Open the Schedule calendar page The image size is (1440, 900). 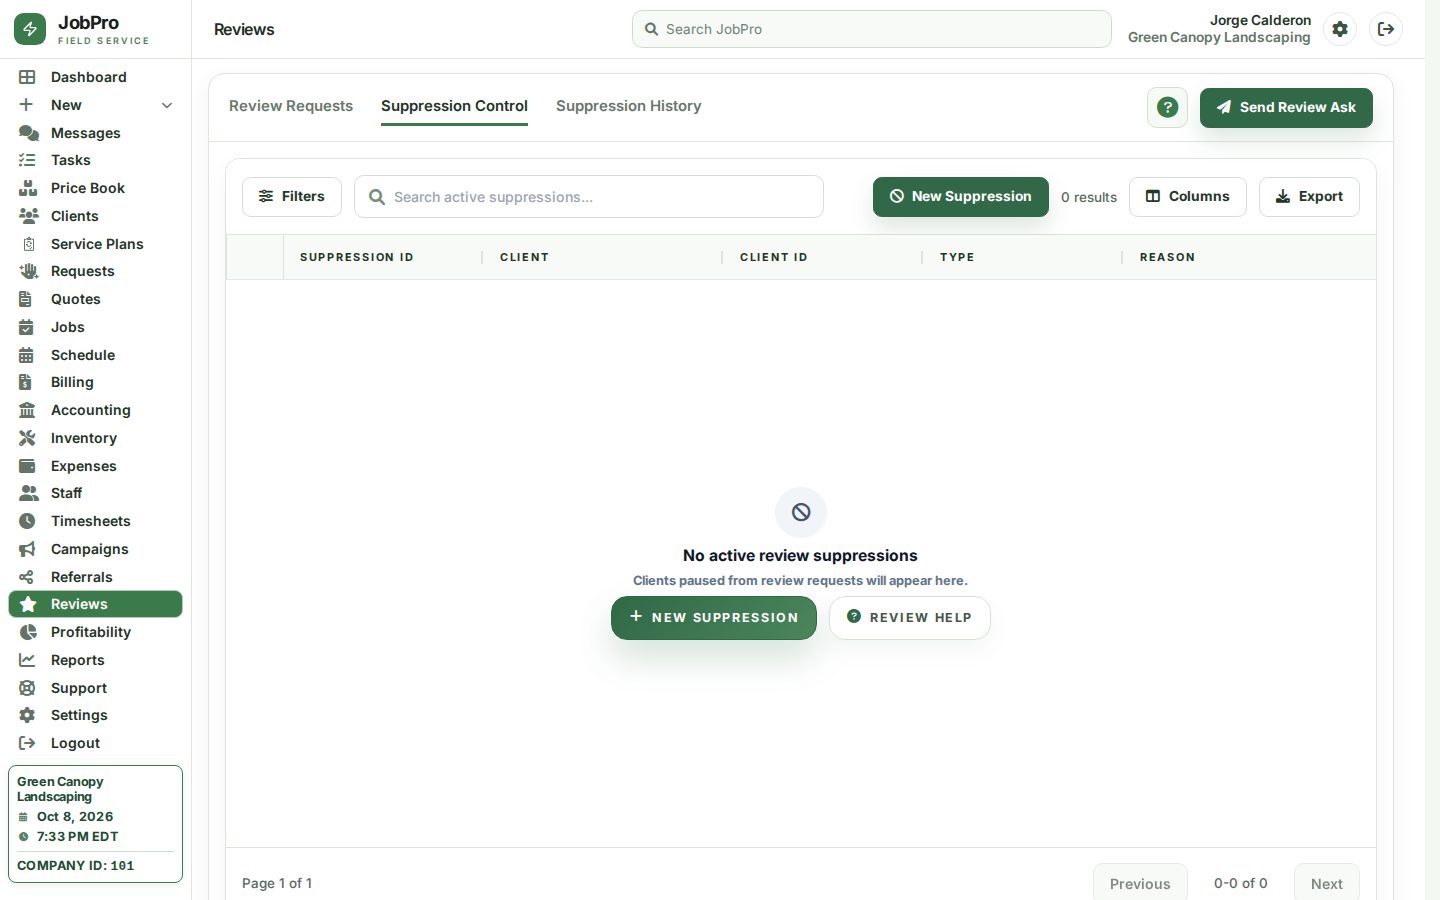95,355
